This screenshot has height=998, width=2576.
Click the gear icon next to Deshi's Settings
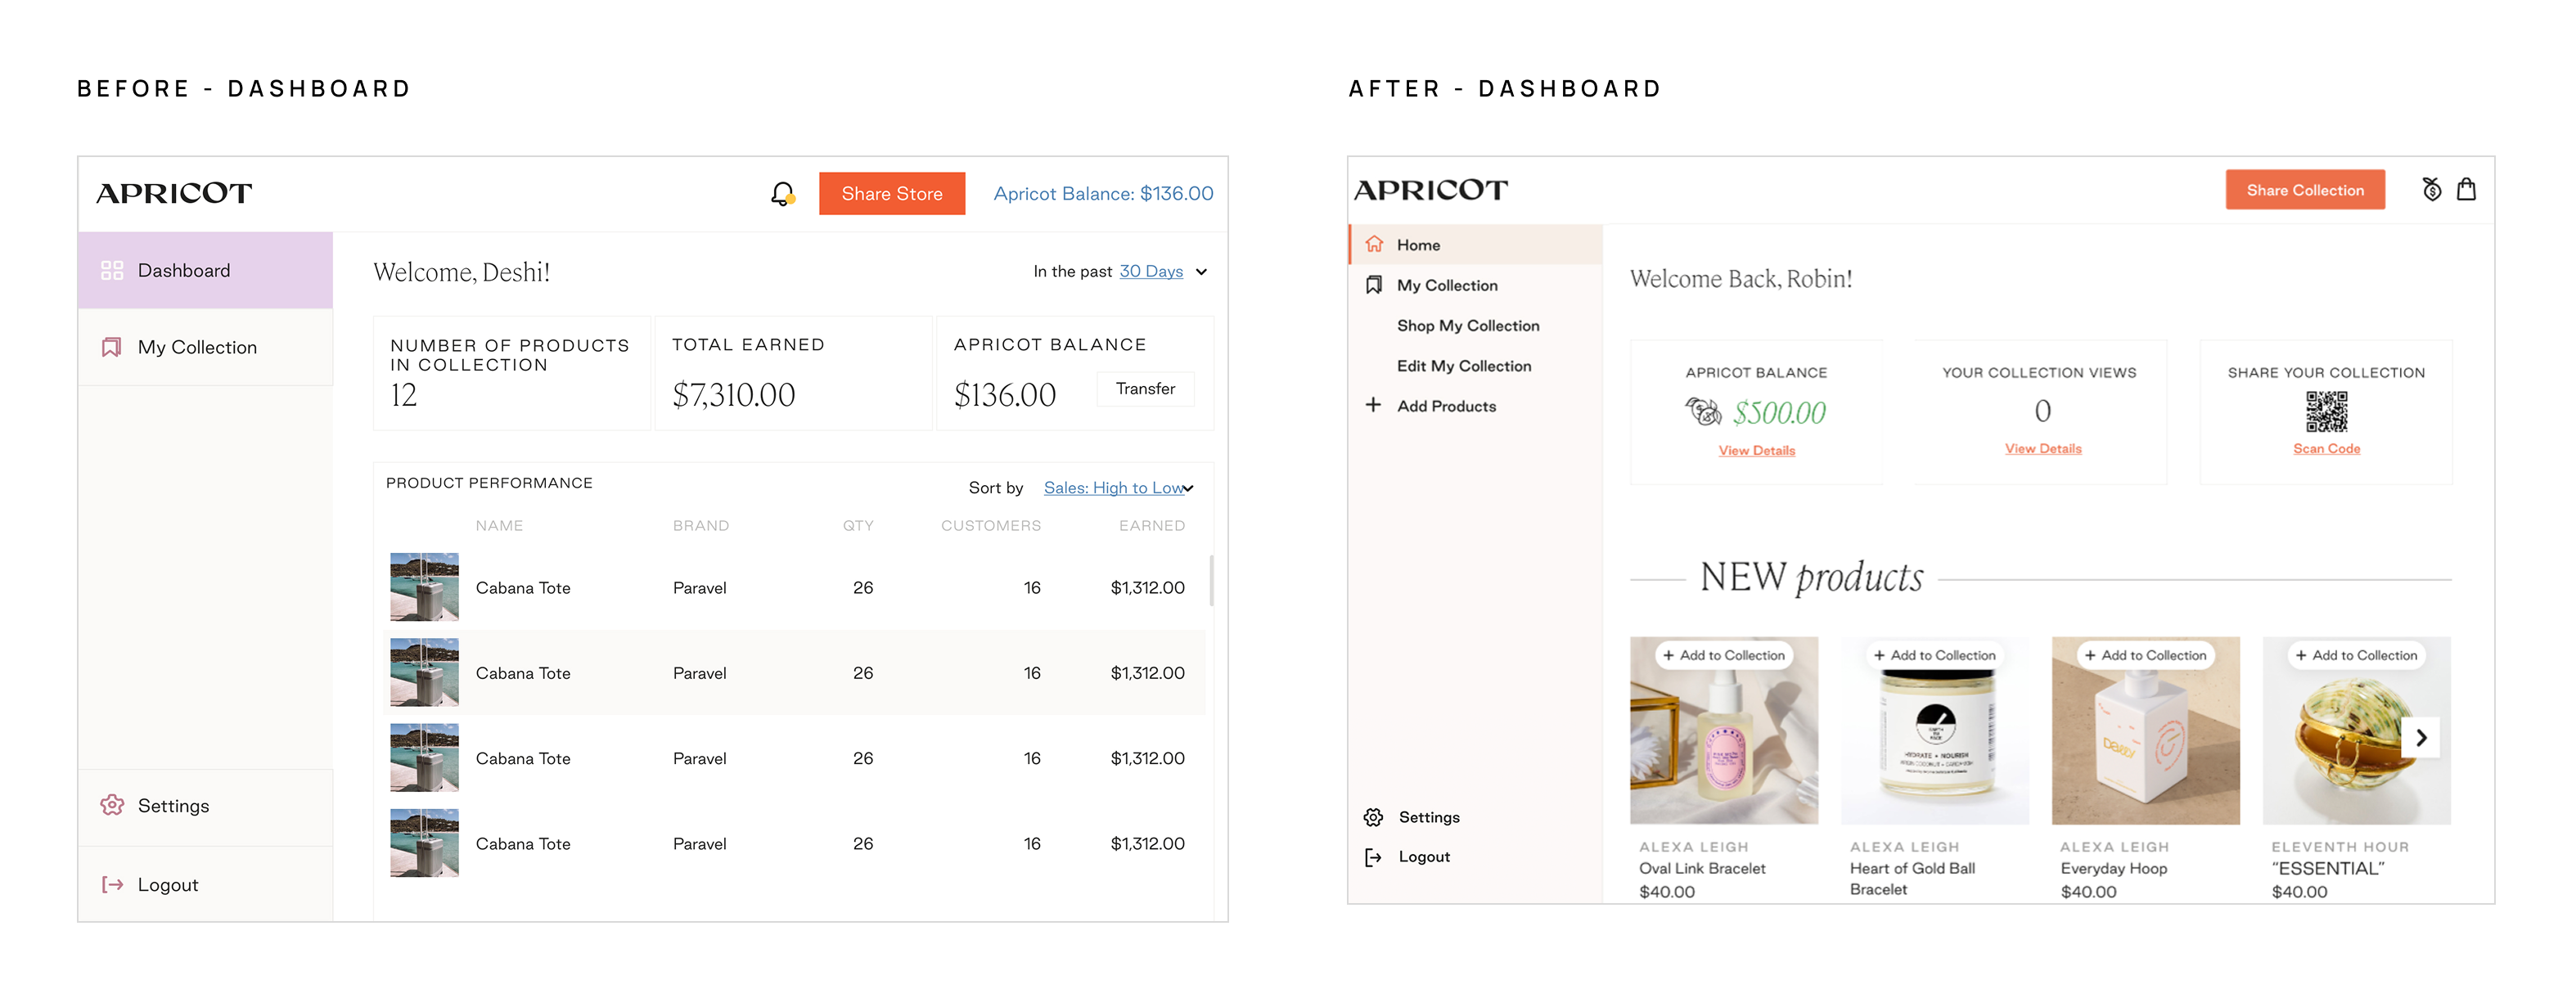coord(112,805)
